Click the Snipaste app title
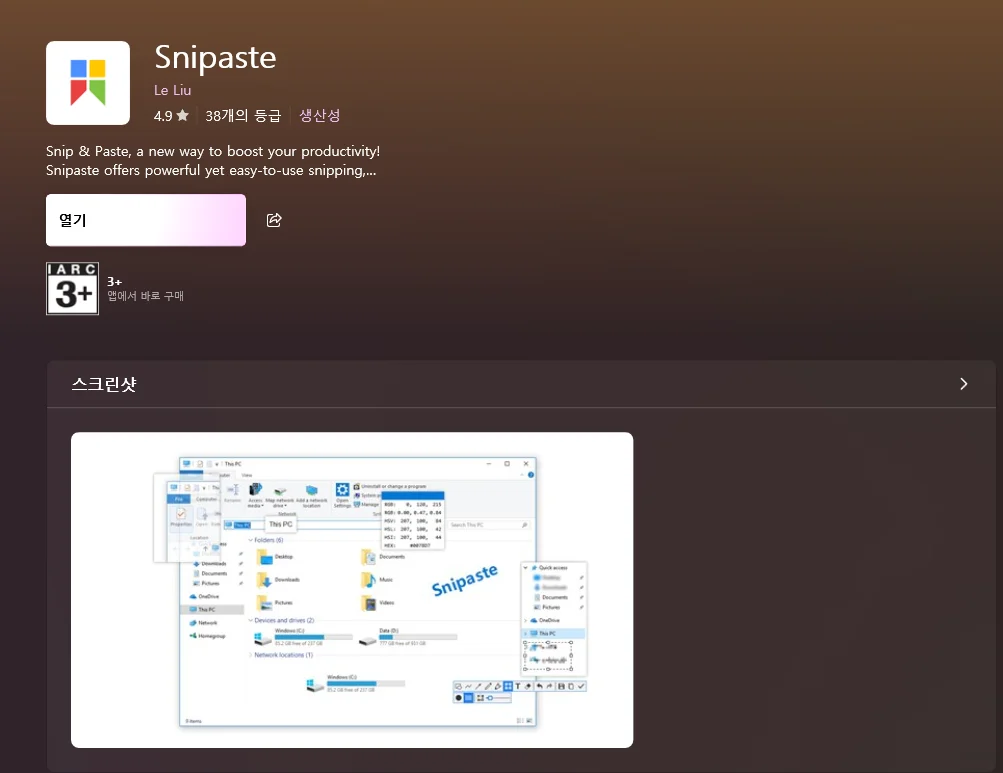Screen dimensions: 1003x773 tap(216, 58)
